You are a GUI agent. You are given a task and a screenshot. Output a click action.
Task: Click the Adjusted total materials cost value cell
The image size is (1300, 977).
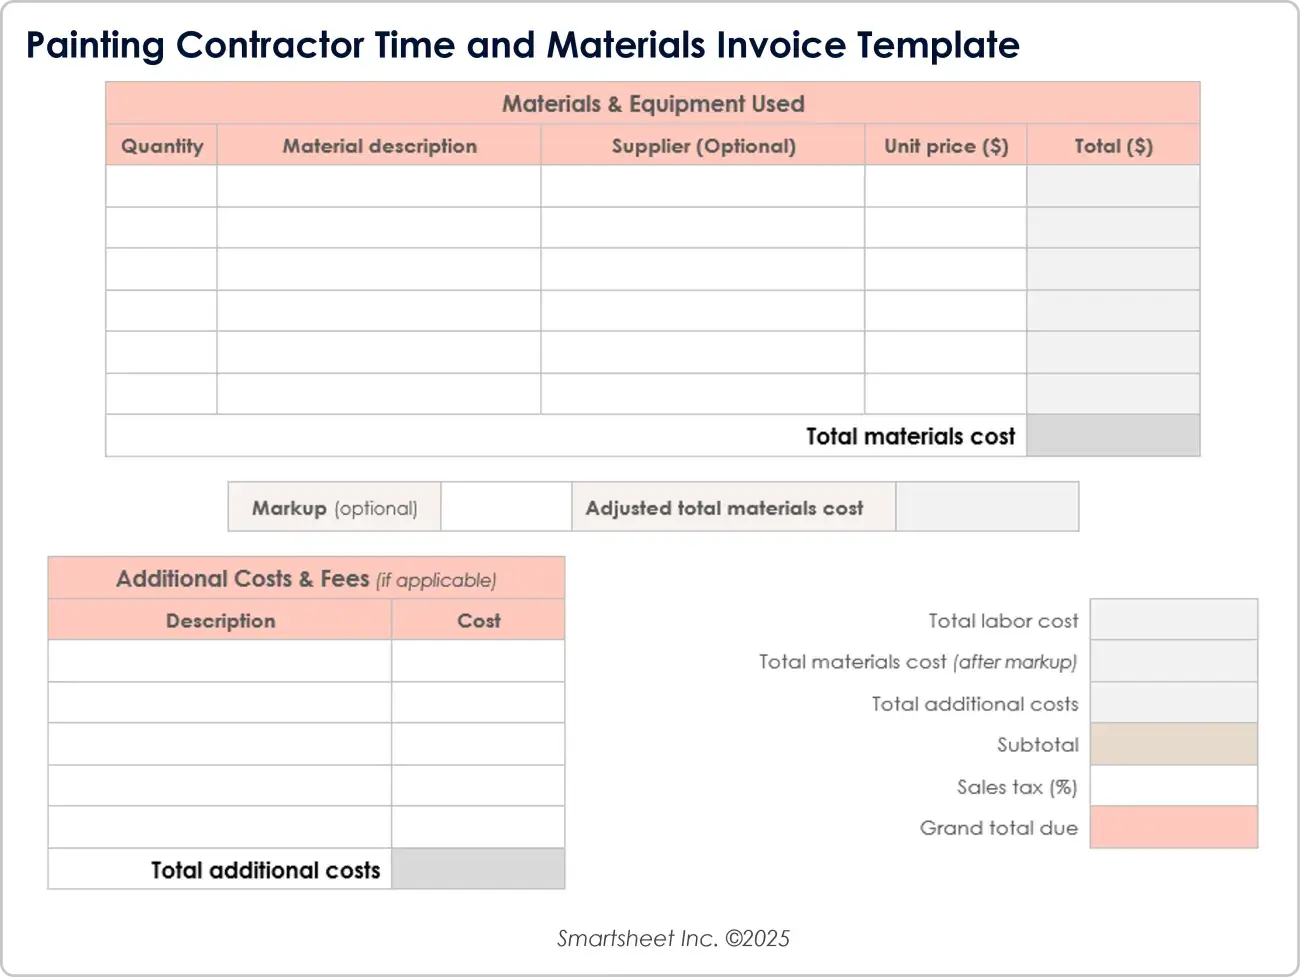pos(987,507)
